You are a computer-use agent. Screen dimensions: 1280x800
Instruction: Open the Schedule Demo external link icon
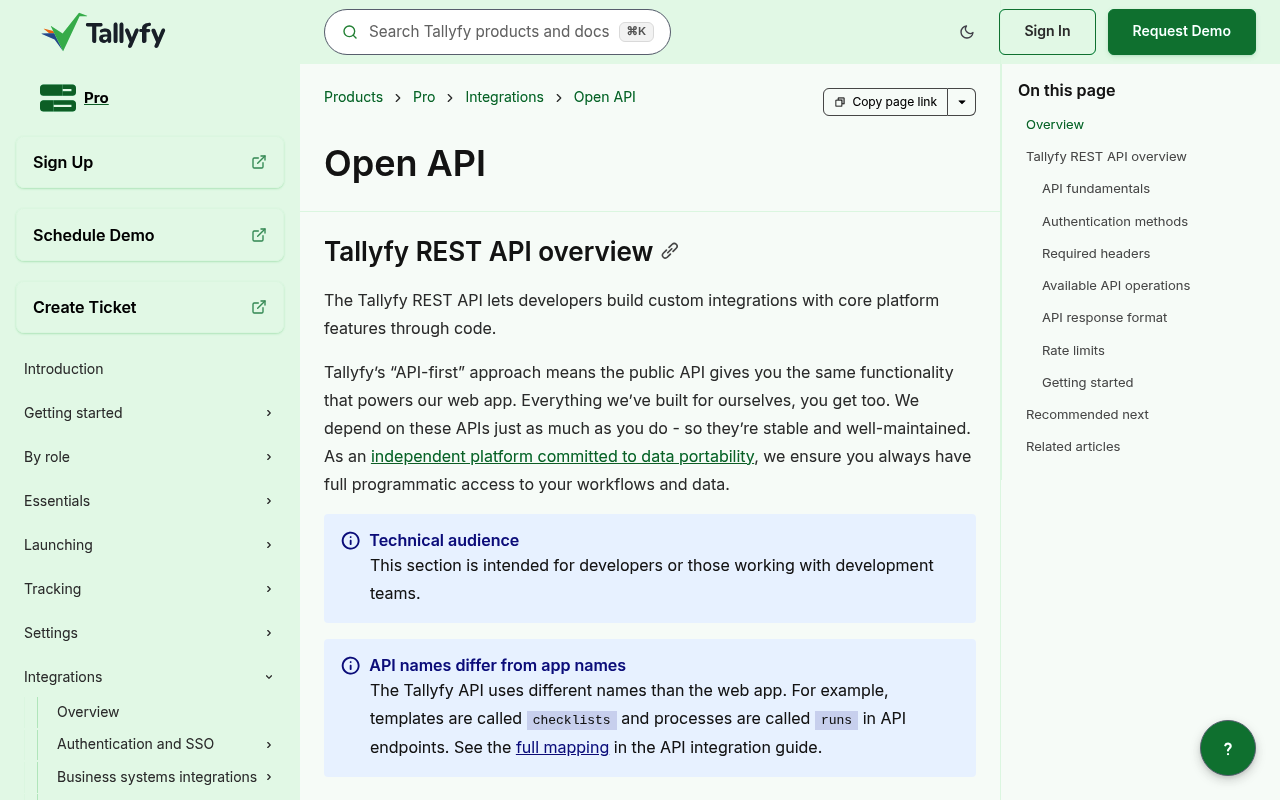(x=259, y=235)
